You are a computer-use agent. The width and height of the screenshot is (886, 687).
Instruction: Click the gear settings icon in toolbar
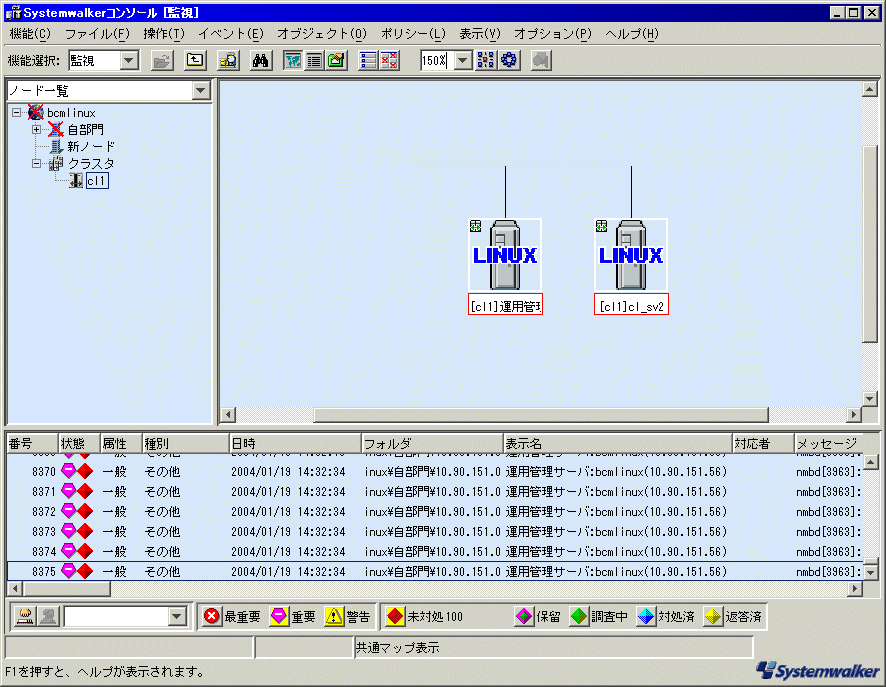(x=509, y=61)
